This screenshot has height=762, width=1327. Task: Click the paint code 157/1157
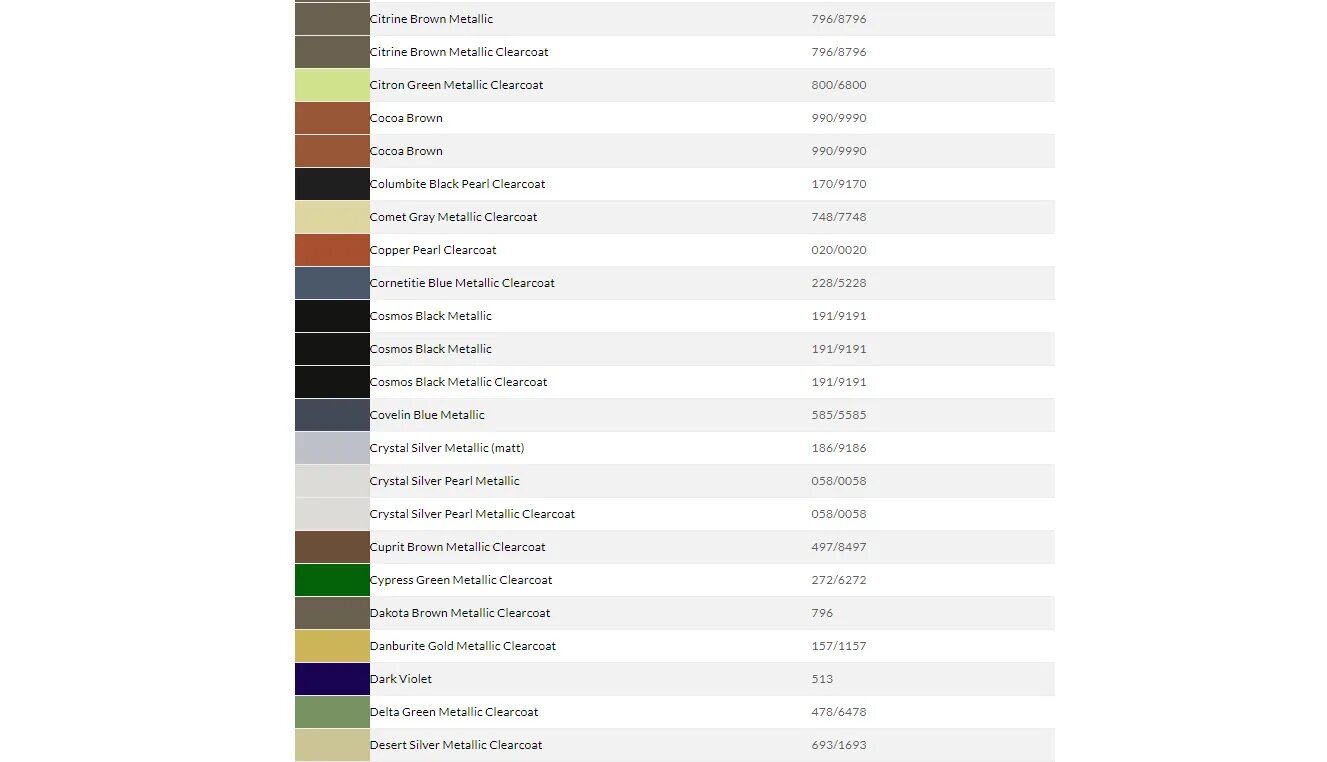(839, 646)
